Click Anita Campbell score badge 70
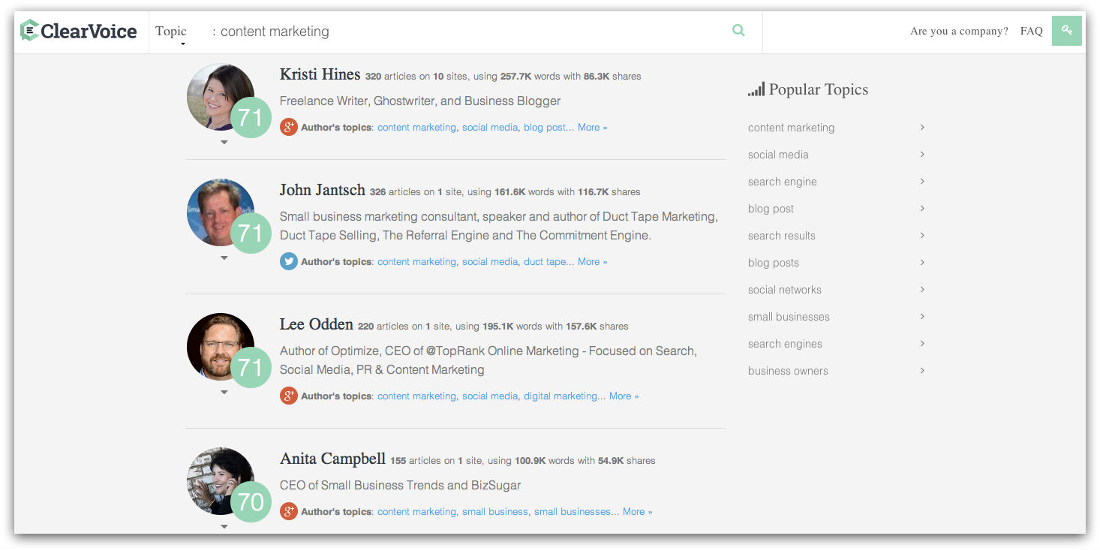This screenshot has width=1100, height=550. click(x=250, y=502)
